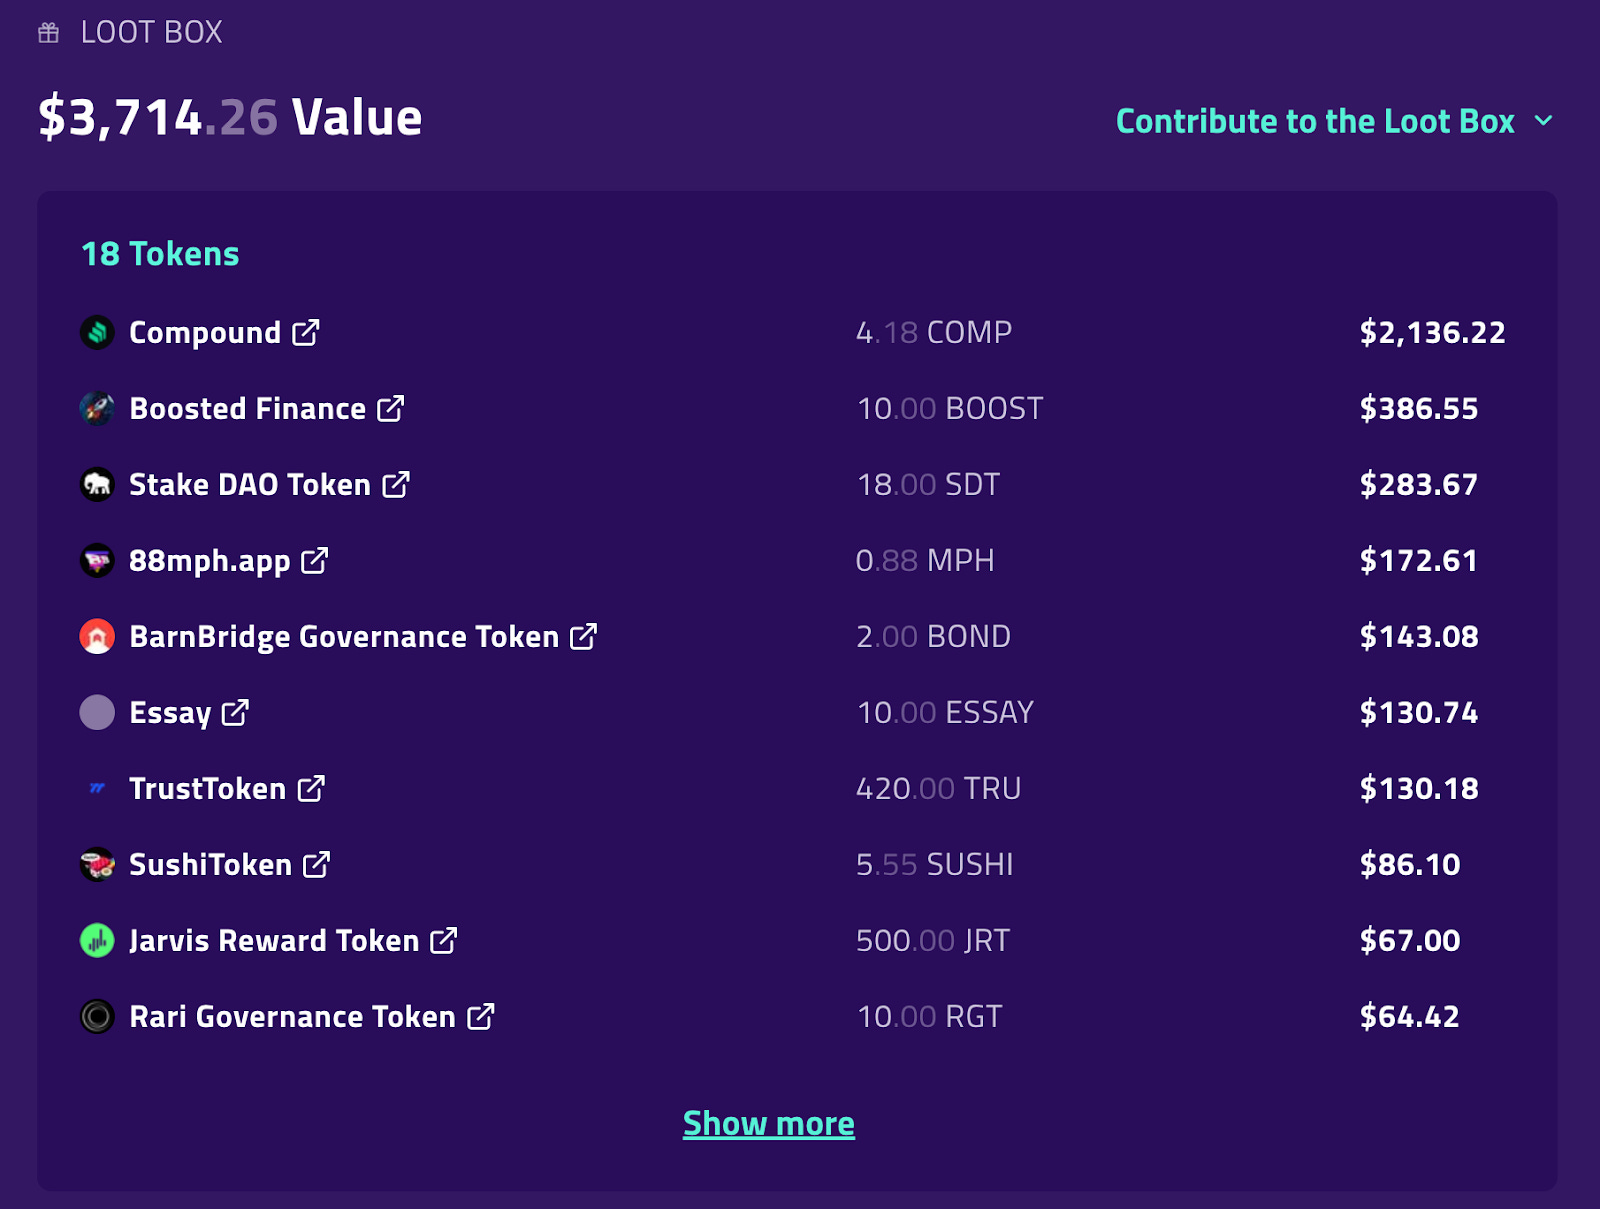
Task: Select the $67.00 value
Action: [1410, 940]
